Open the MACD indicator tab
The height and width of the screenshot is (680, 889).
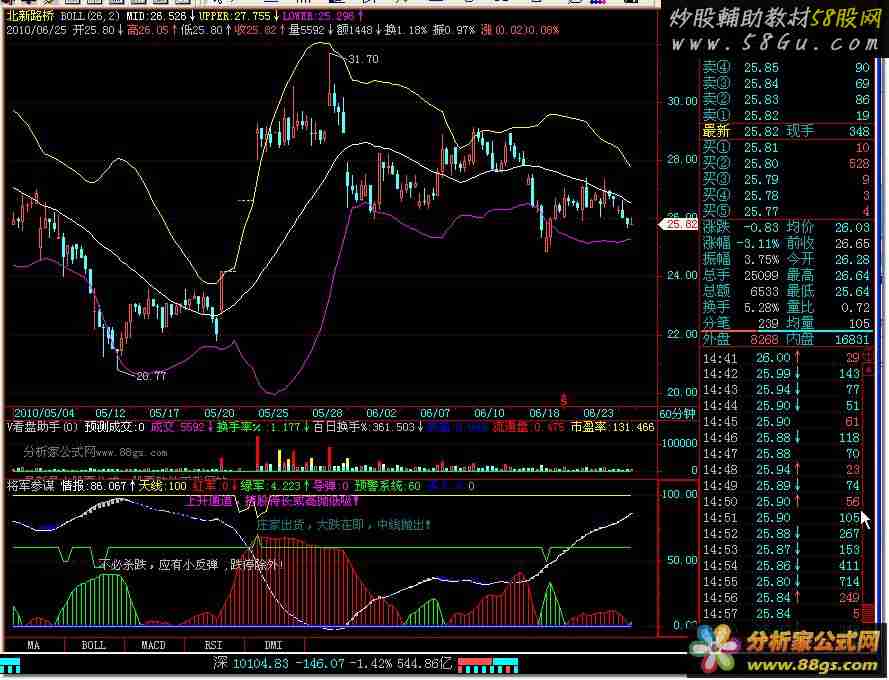(x=153, y=645)
